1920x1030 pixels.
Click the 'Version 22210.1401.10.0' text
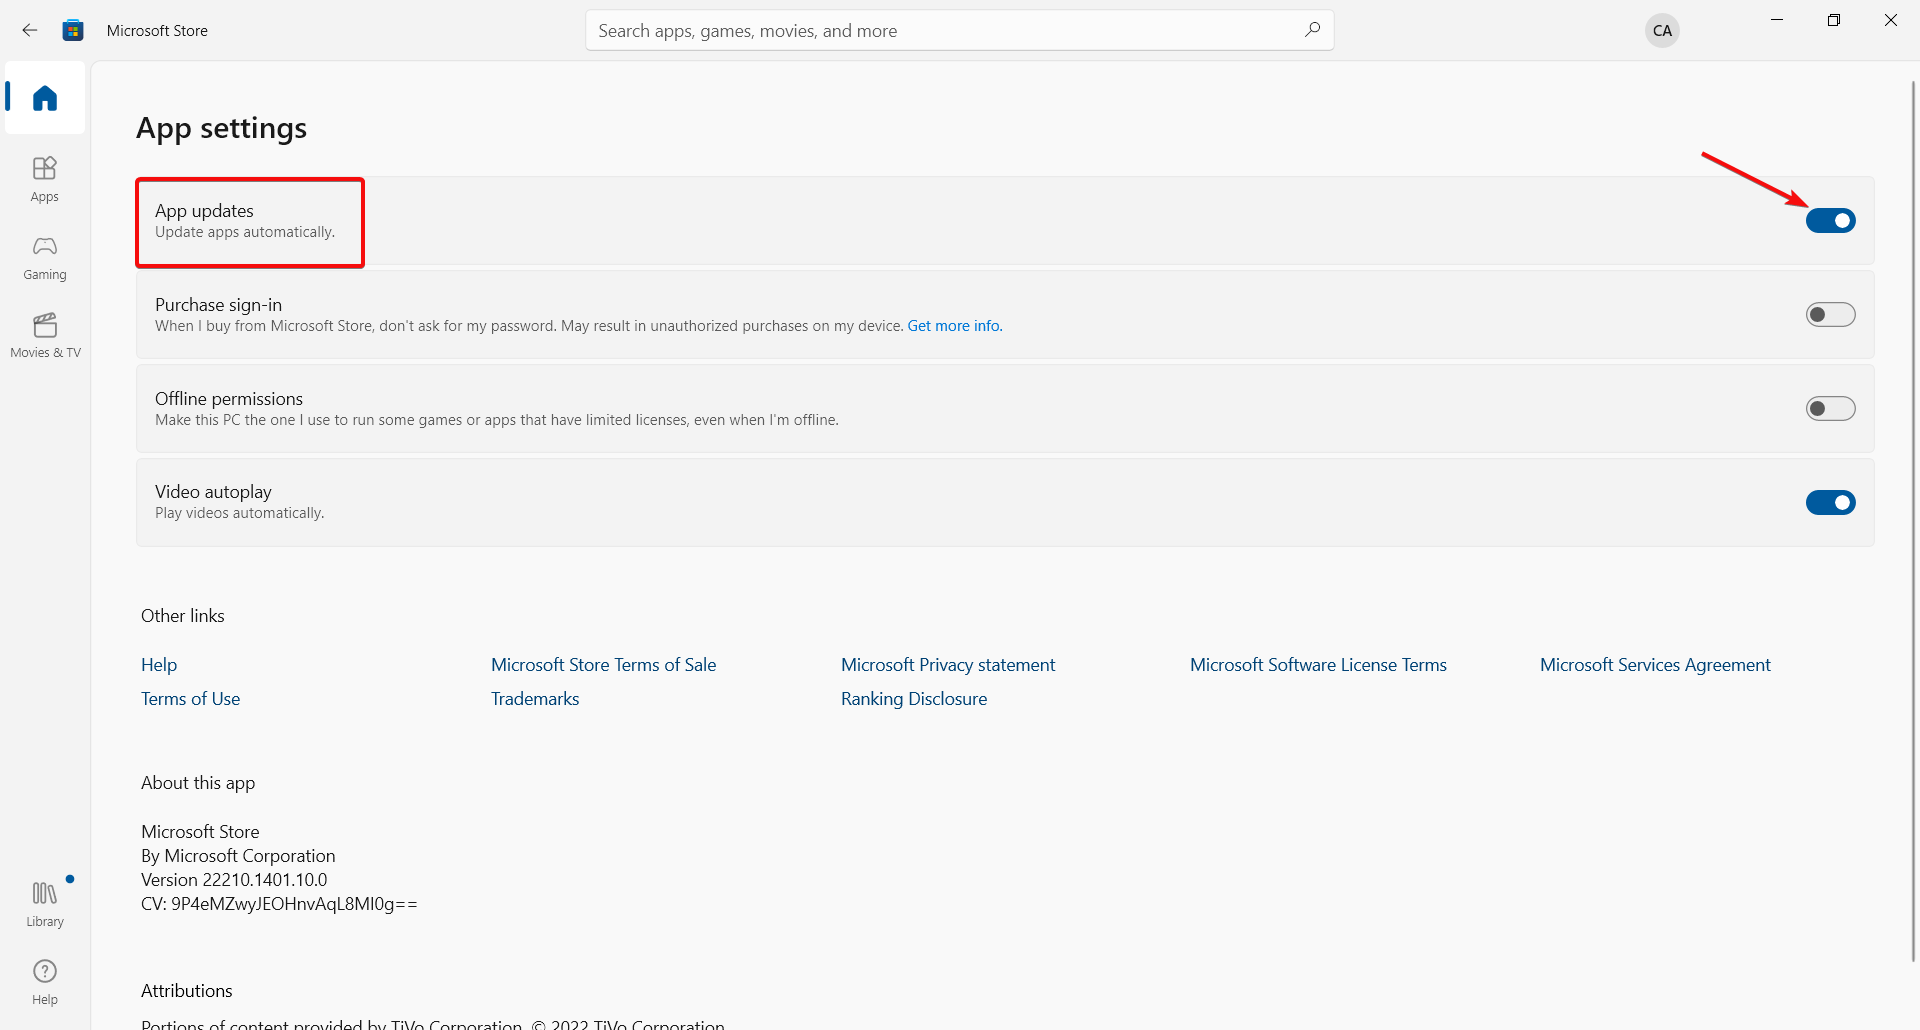pos(234,880)
